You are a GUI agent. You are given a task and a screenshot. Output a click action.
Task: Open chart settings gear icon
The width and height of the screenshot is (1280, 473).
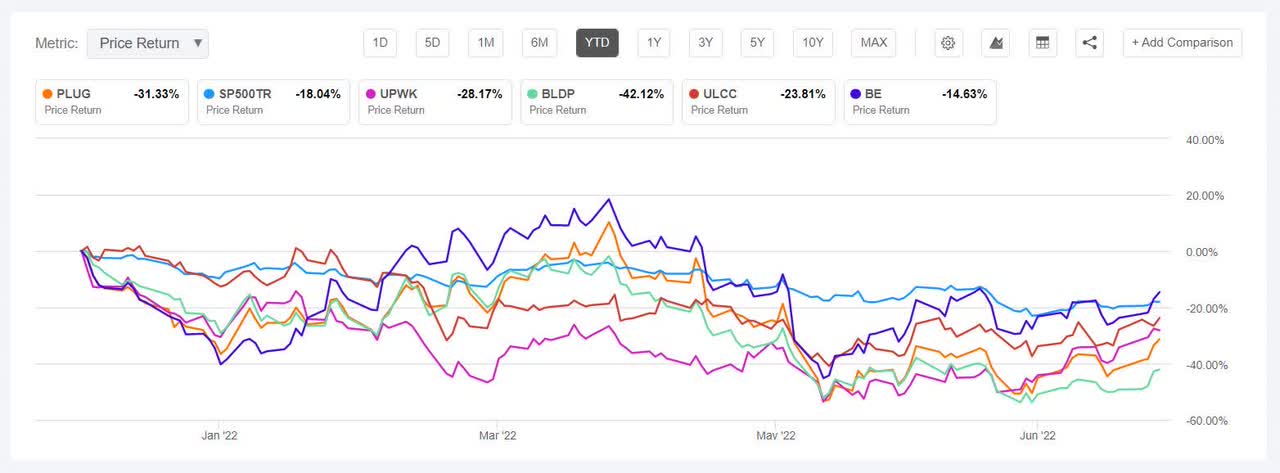(x=948, y=43)
